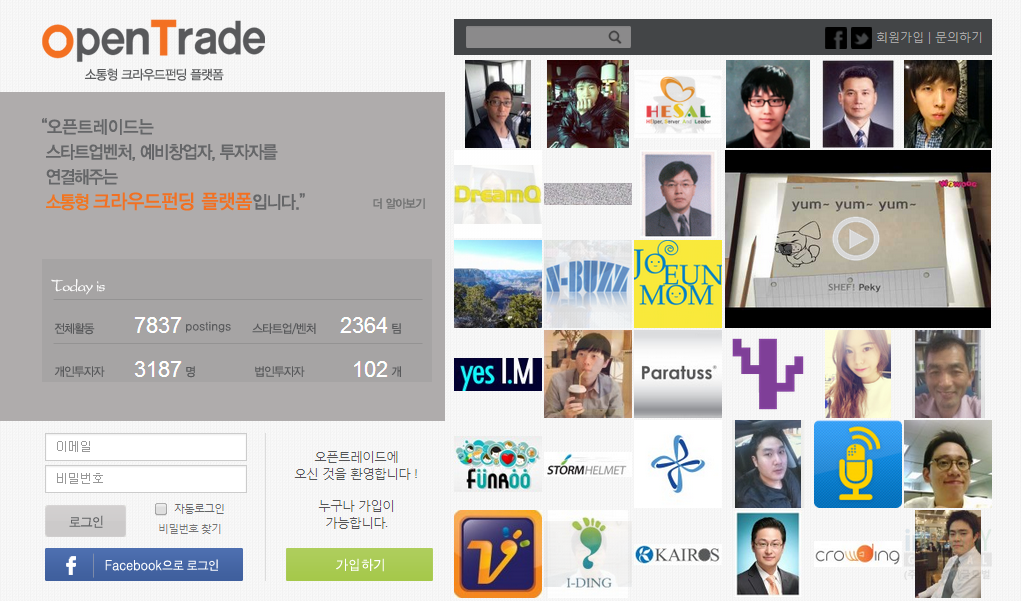
Task: Open the KAIROS logo tile
Action: click(x=677, y=554)
